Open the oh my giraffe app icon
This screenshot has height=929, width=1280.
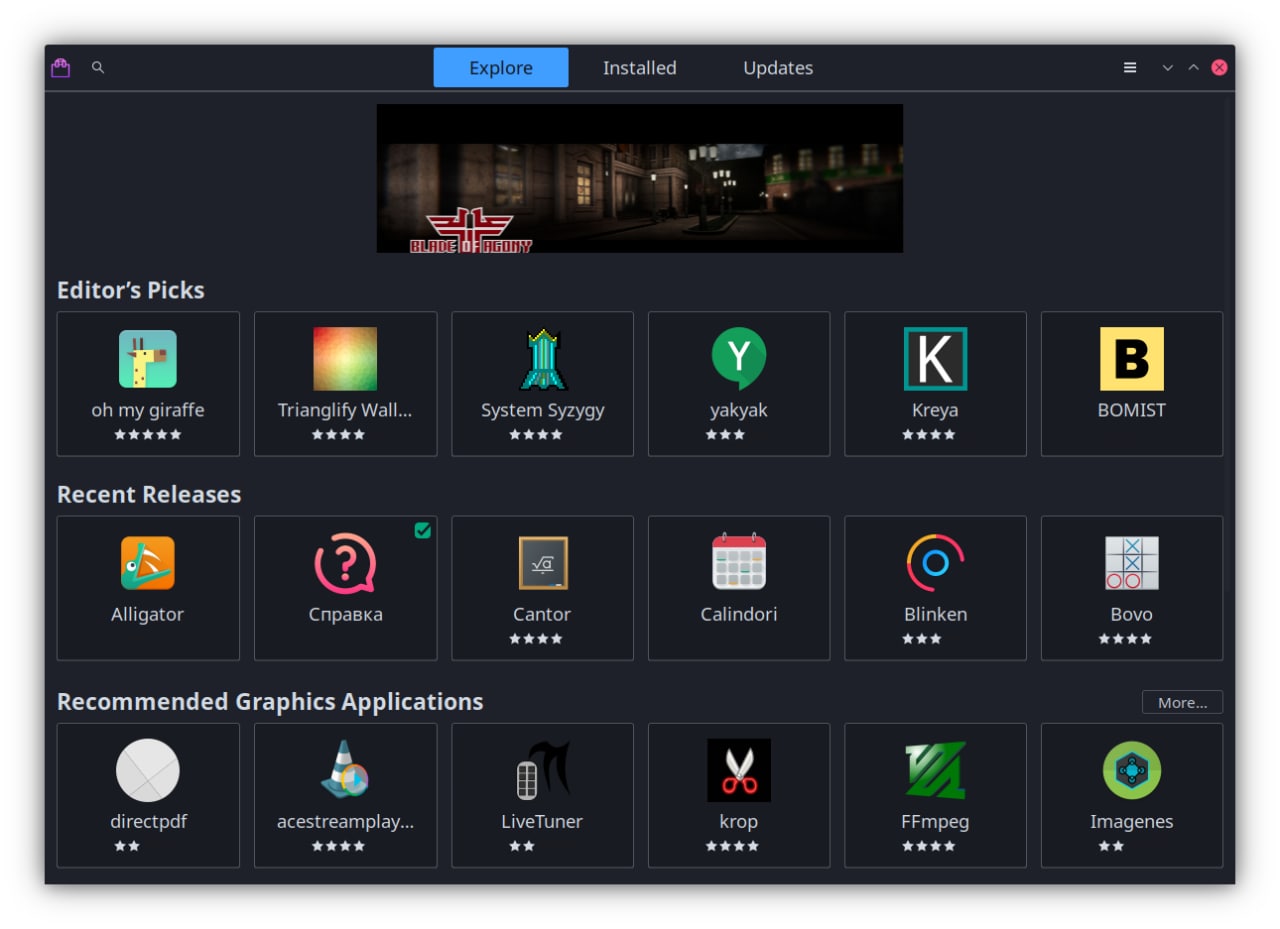148,359
